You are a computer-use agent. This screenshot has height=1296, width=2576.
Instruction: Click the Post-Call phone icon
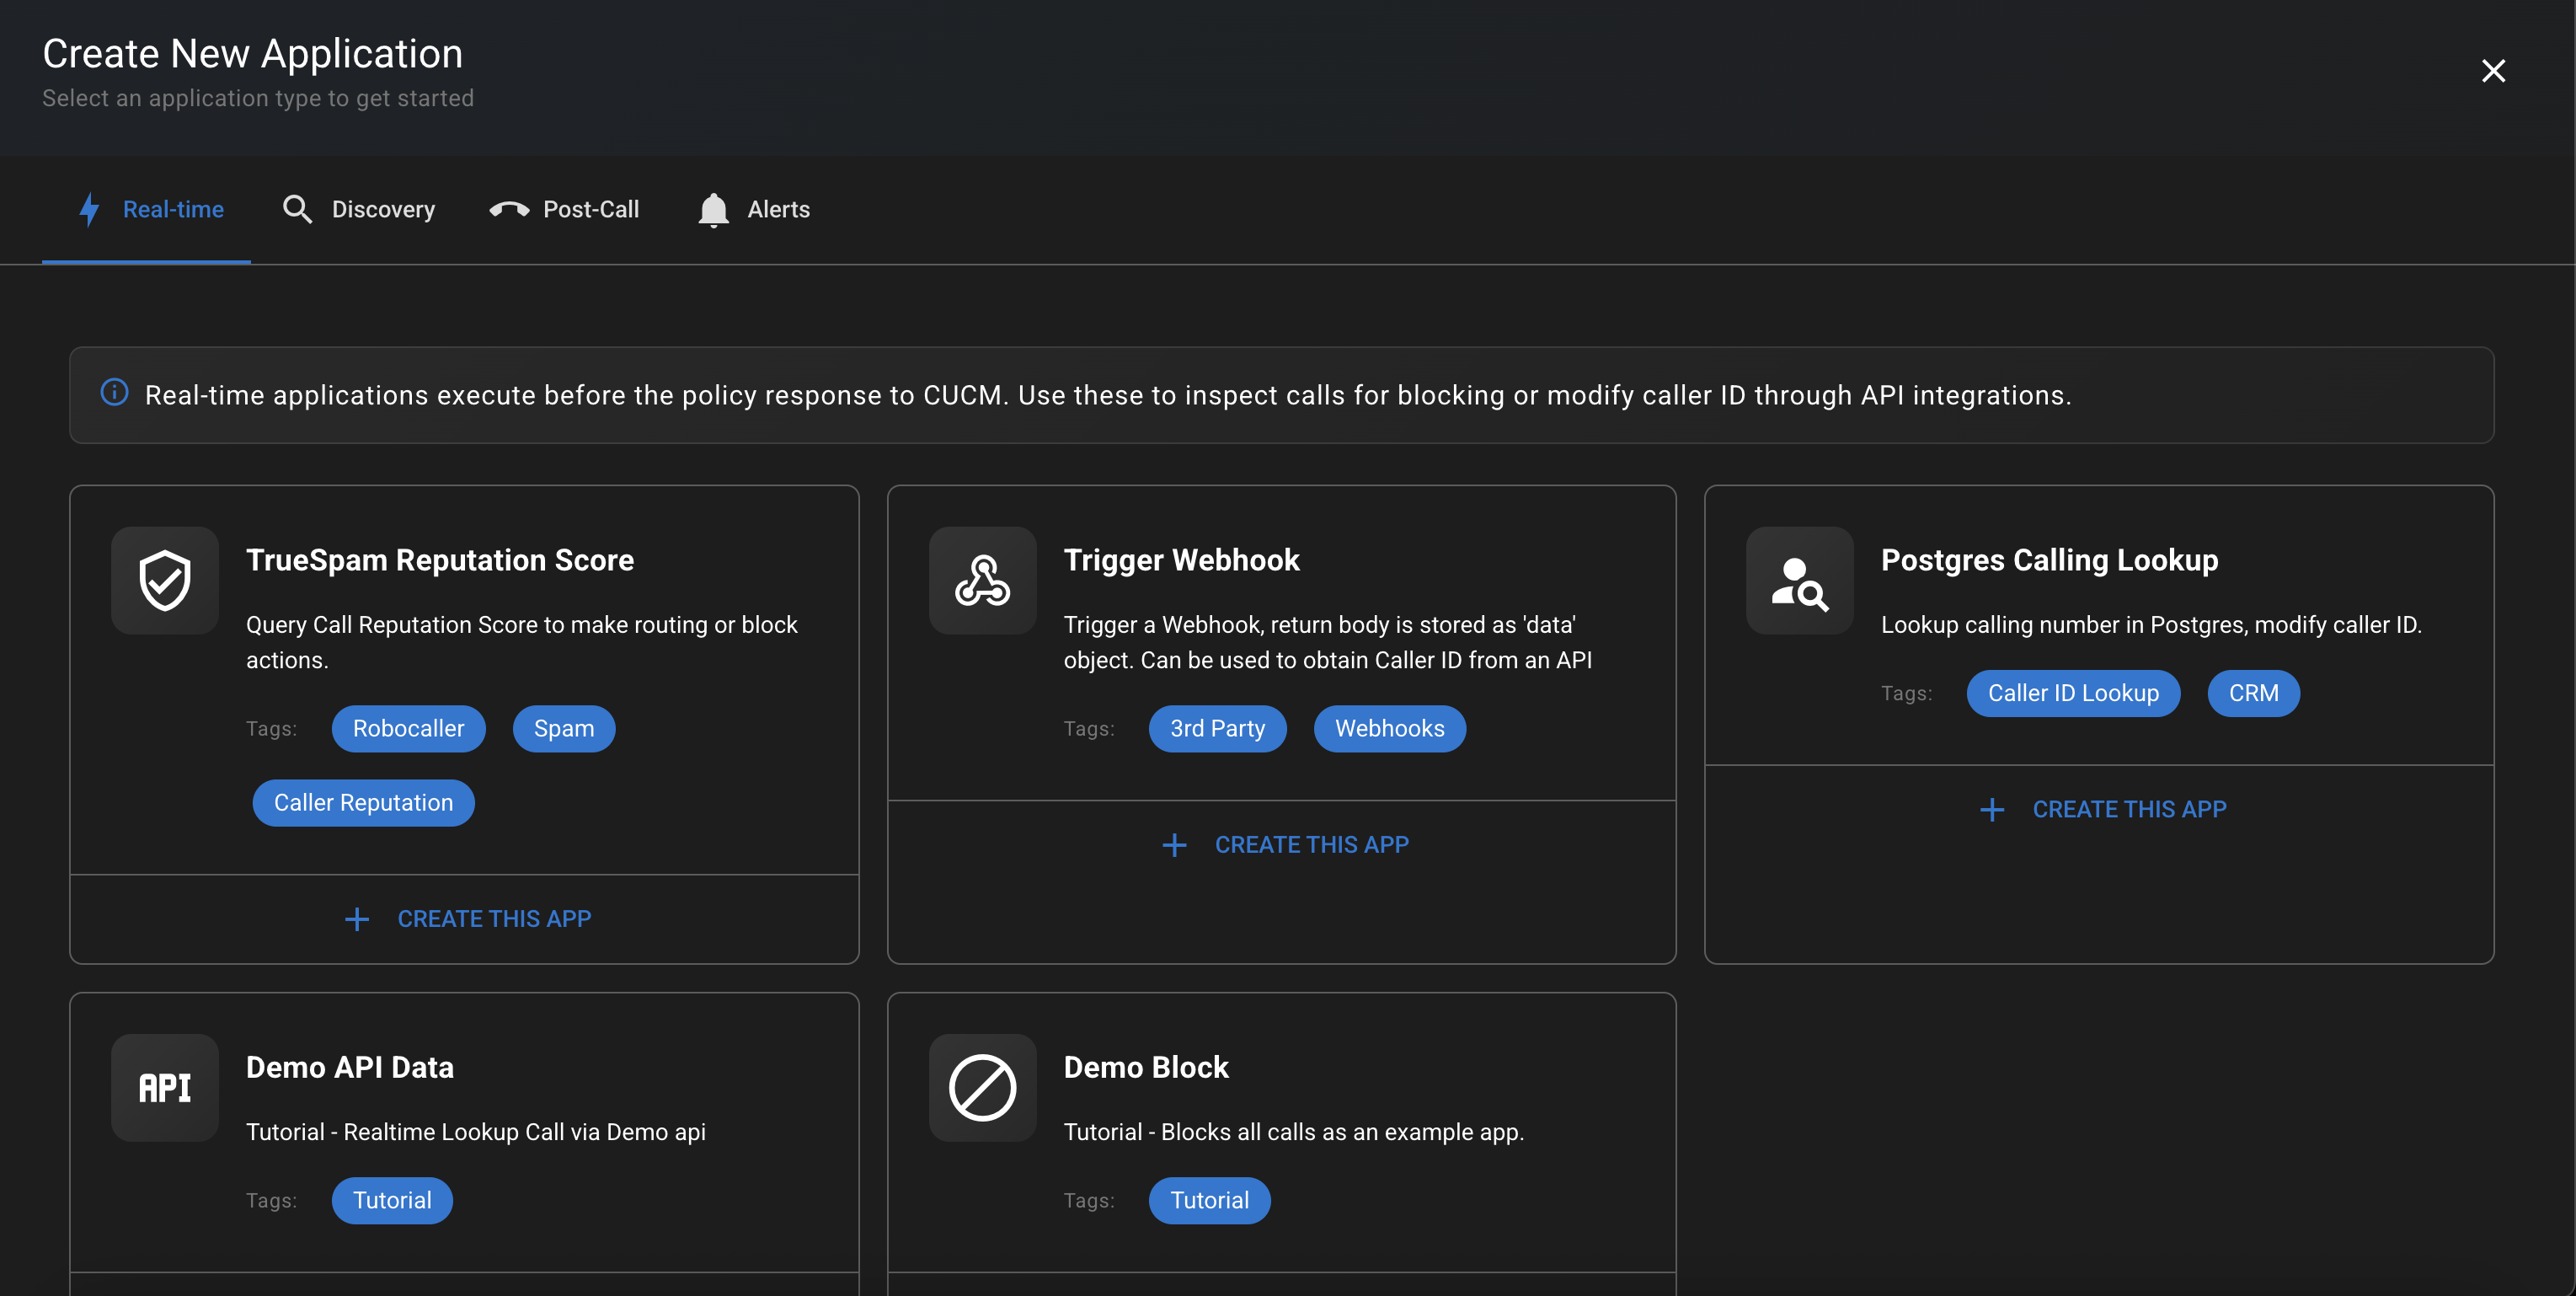click(509, 209)
